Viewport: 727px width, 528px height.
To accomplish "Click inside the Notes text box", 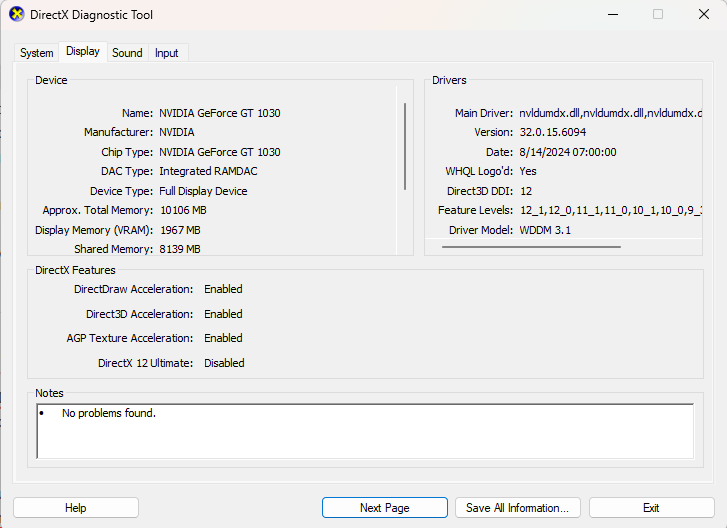I will point(365,431).
